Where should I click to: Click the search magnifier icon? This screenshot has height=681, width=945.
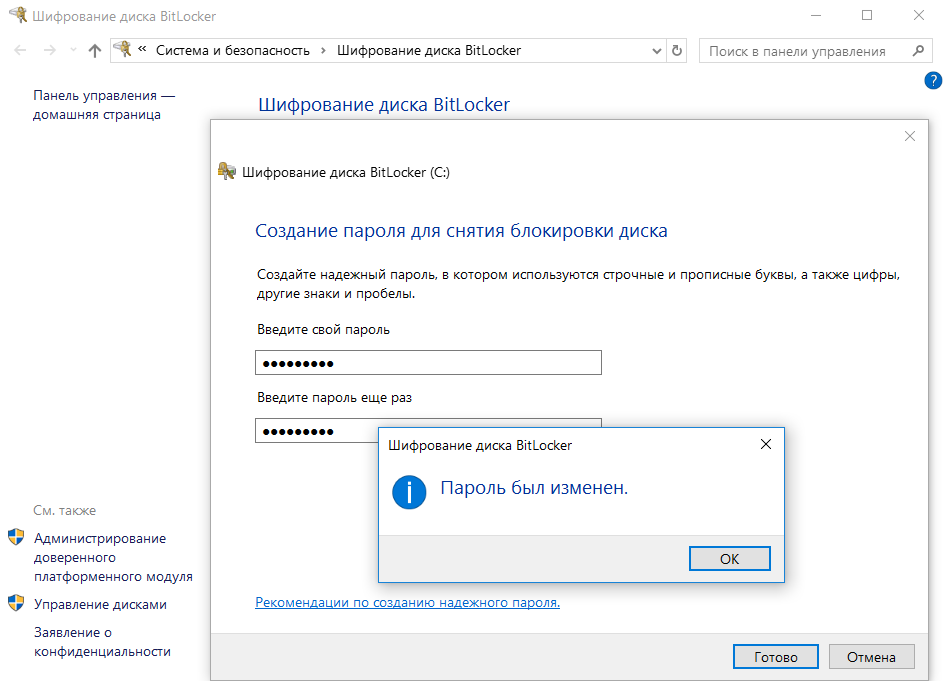click(x=918, y=51)
